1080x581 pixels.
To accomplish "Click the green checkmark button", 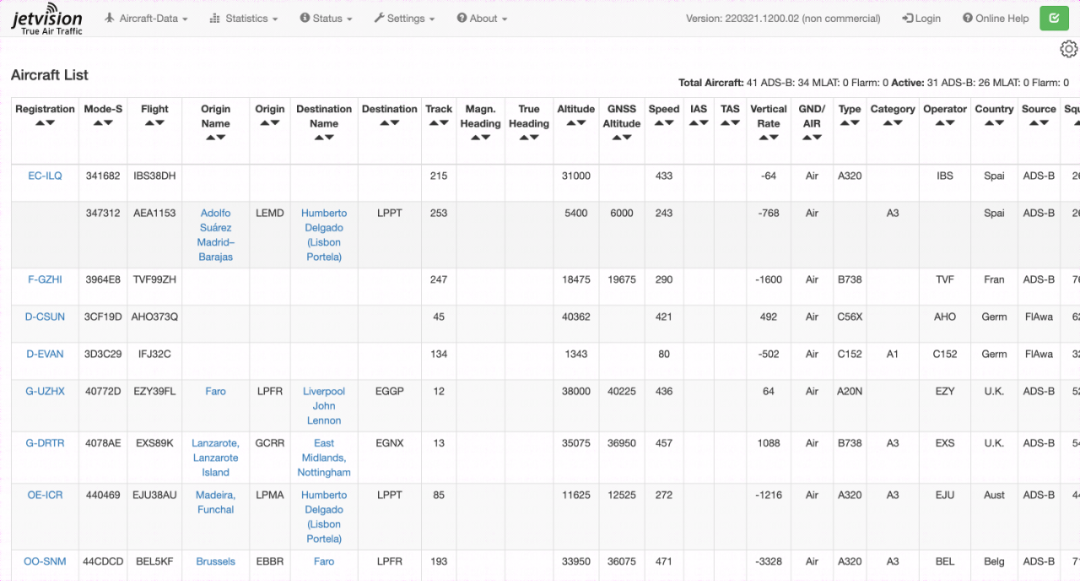I will pyautogui.click(x=1054, y=18).
